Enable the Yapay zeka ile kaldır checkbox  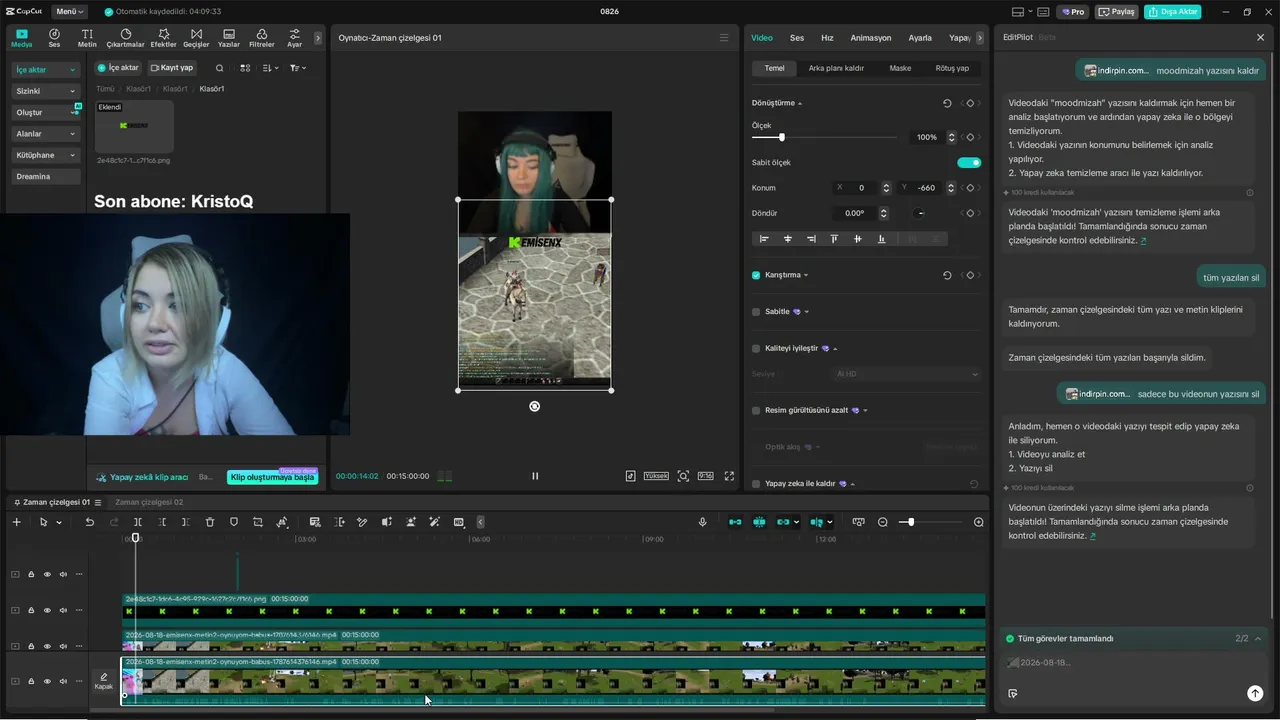tap(756, 484)
